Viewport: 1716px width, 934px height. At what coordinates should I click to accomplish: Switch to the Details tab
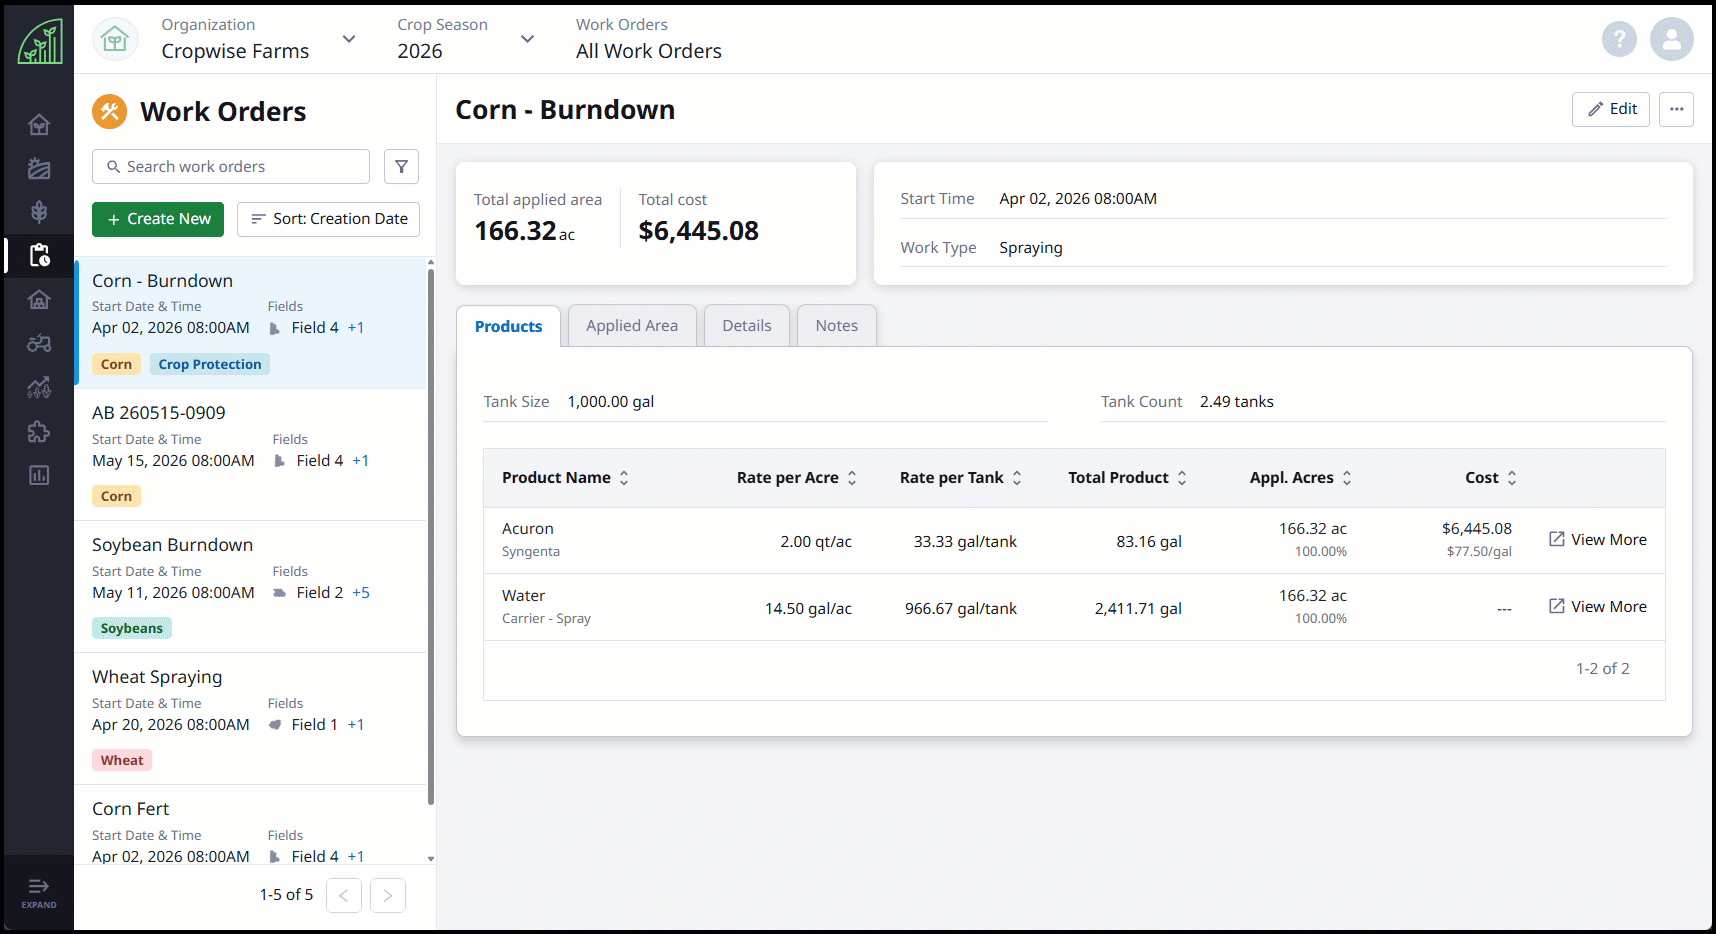[747, 326]
